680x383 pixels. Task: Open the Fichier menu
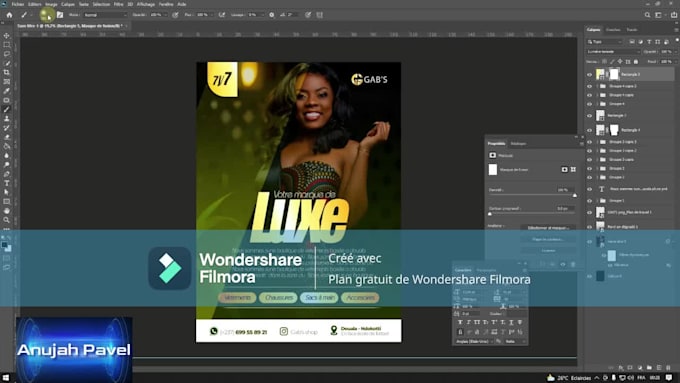[18, 4]
